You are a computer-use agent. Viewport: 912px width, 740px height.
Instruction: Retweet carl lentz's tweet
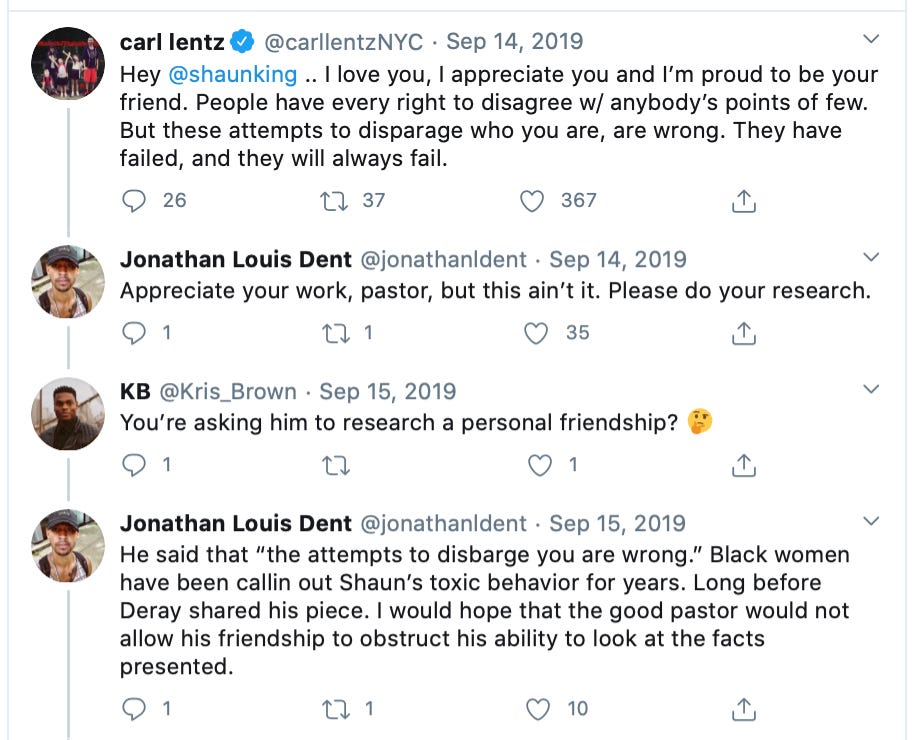333,201
